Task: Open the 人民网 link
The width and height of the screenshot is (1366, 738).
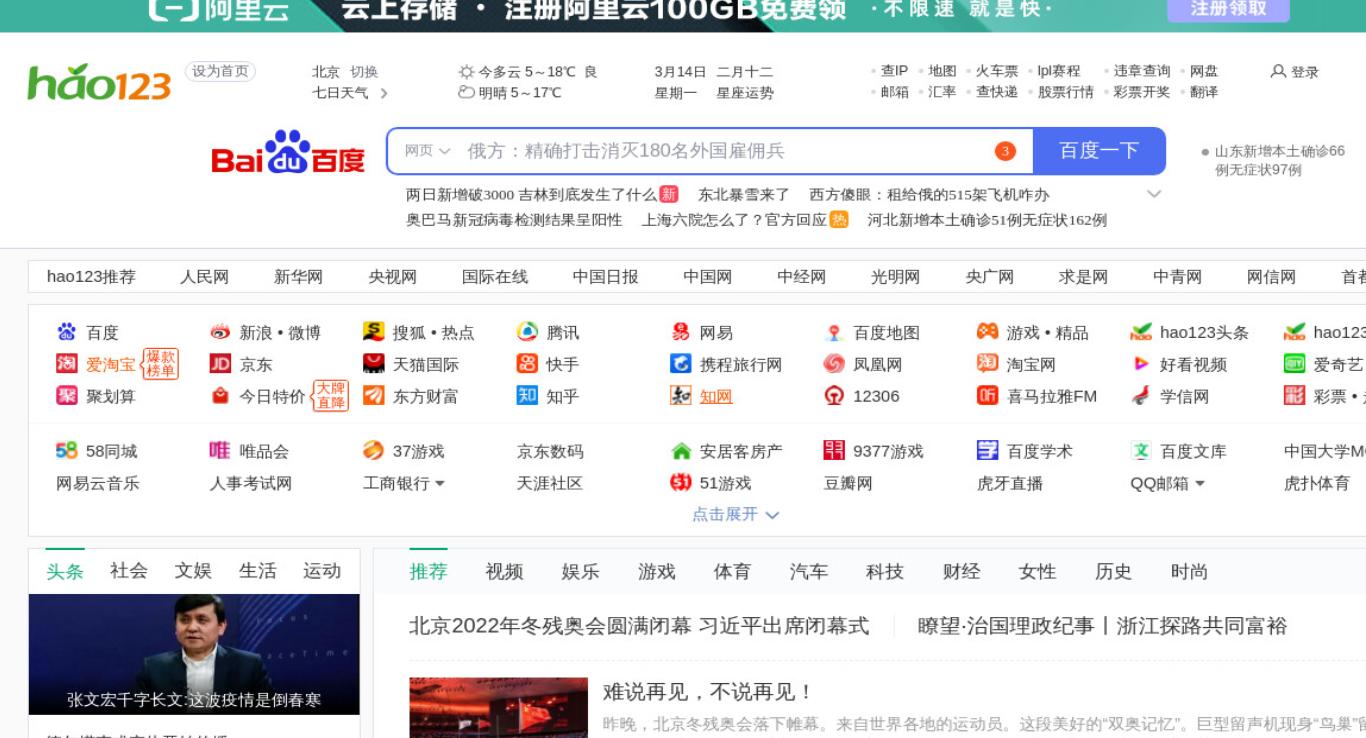Action: 204,277
